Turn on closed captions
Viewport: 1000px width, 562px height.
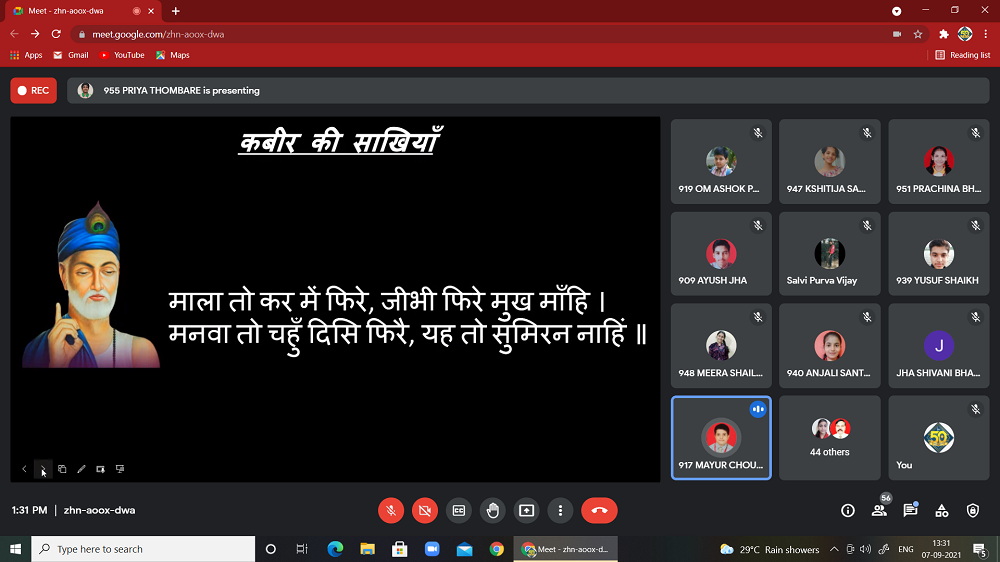click(459, 510)
